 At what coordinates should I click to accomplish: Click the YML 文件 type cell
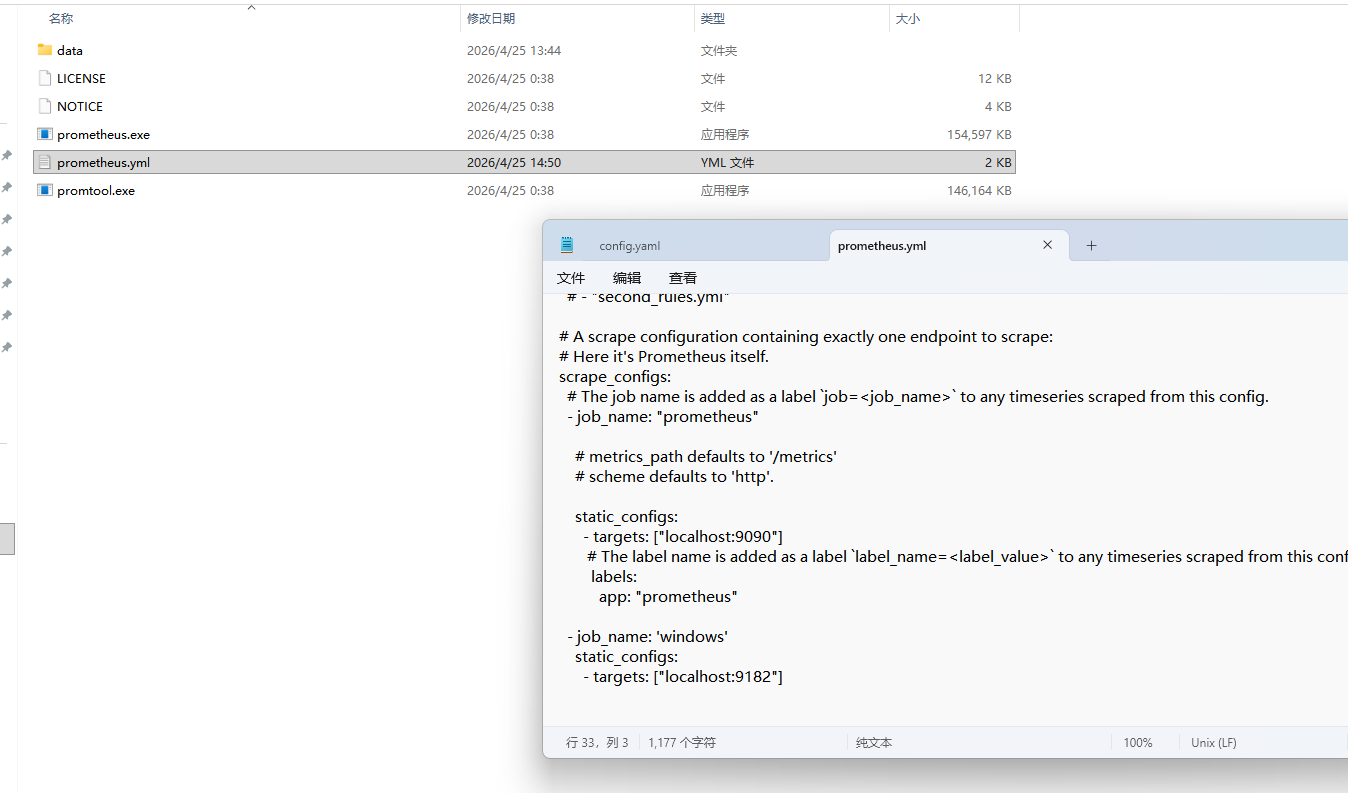pos(727,163)
